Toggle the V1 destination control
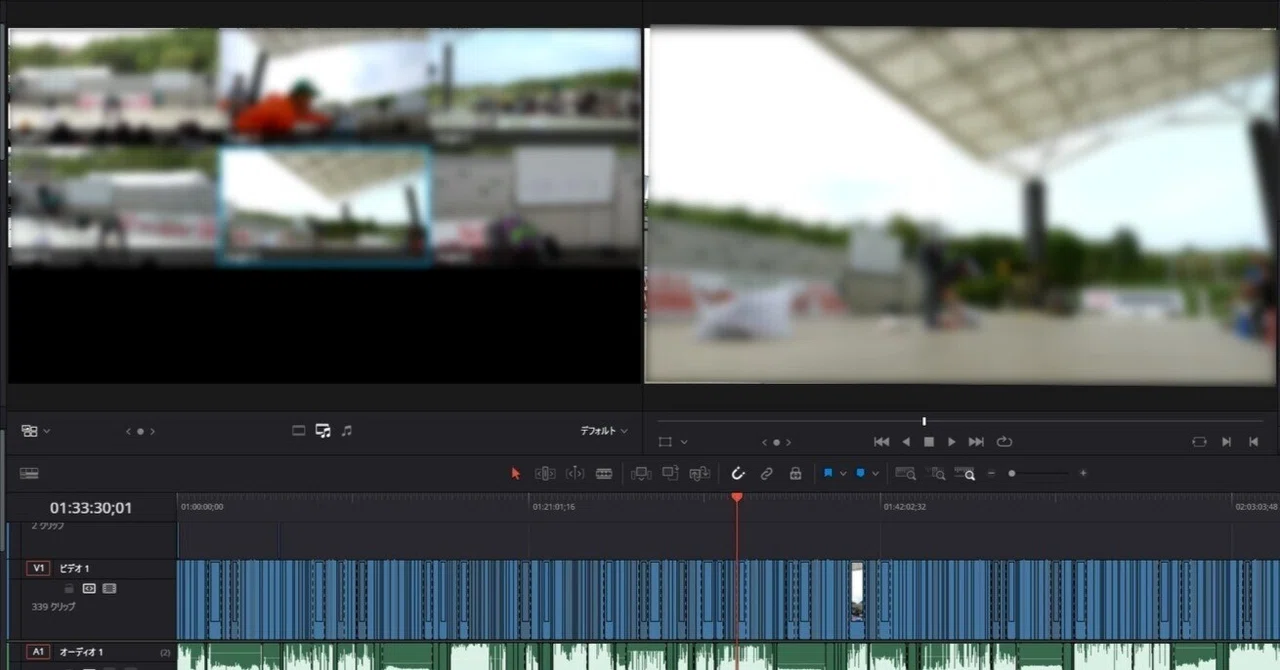Image resolution: width=1280 pixels, height=670 pixels. click(x=38, y=568)
